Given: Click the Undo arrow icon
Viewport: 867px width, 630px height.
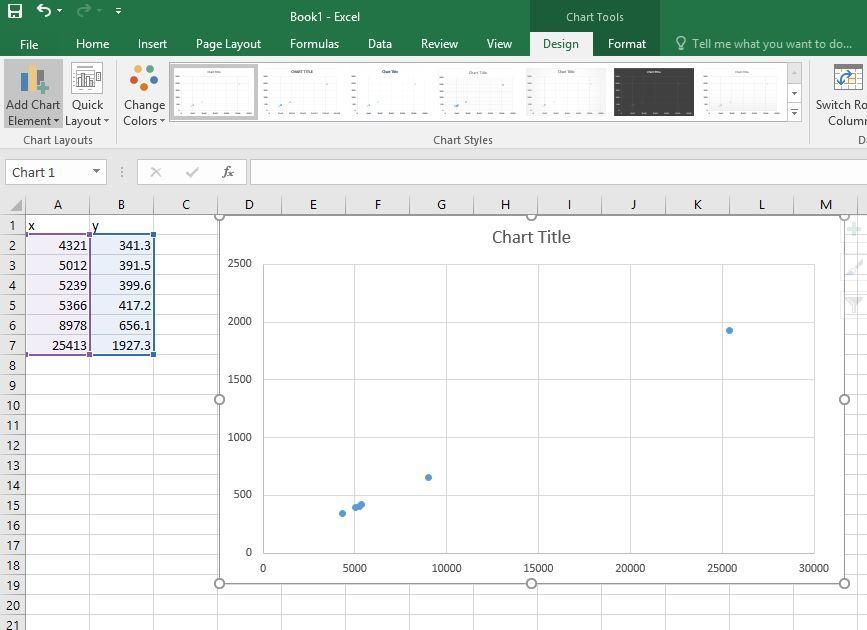Looking at the screenshot, I should point(44,11).
